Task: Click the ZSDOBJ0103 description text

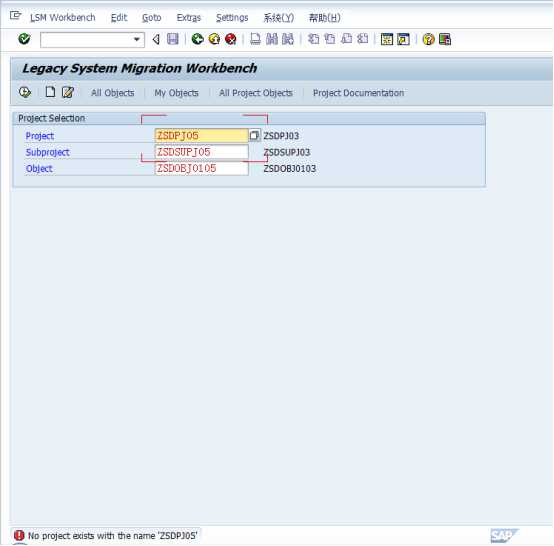Action: [289, 169]
